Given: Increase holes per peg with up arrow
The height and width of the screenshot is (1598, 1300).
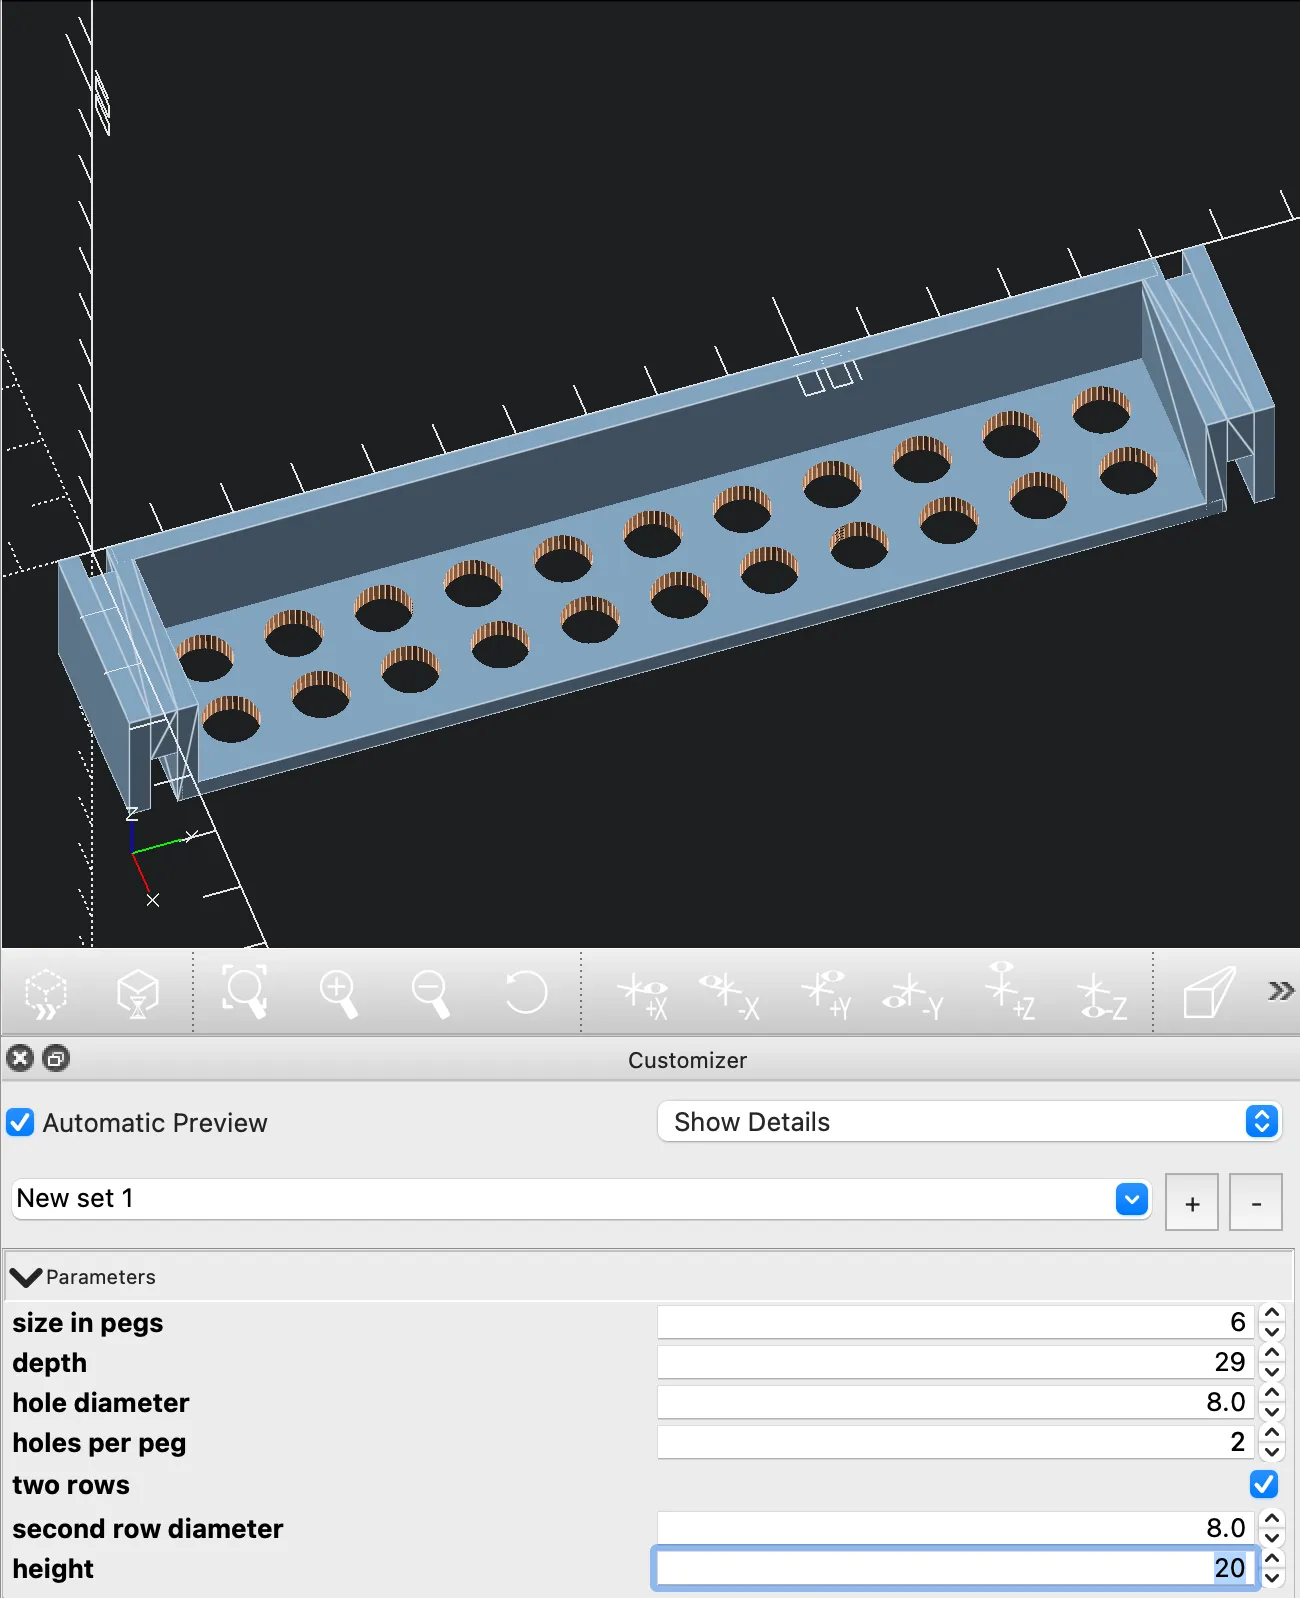Looking at the screenshot, I should pyautogui.click(x=1272, y=1433).
